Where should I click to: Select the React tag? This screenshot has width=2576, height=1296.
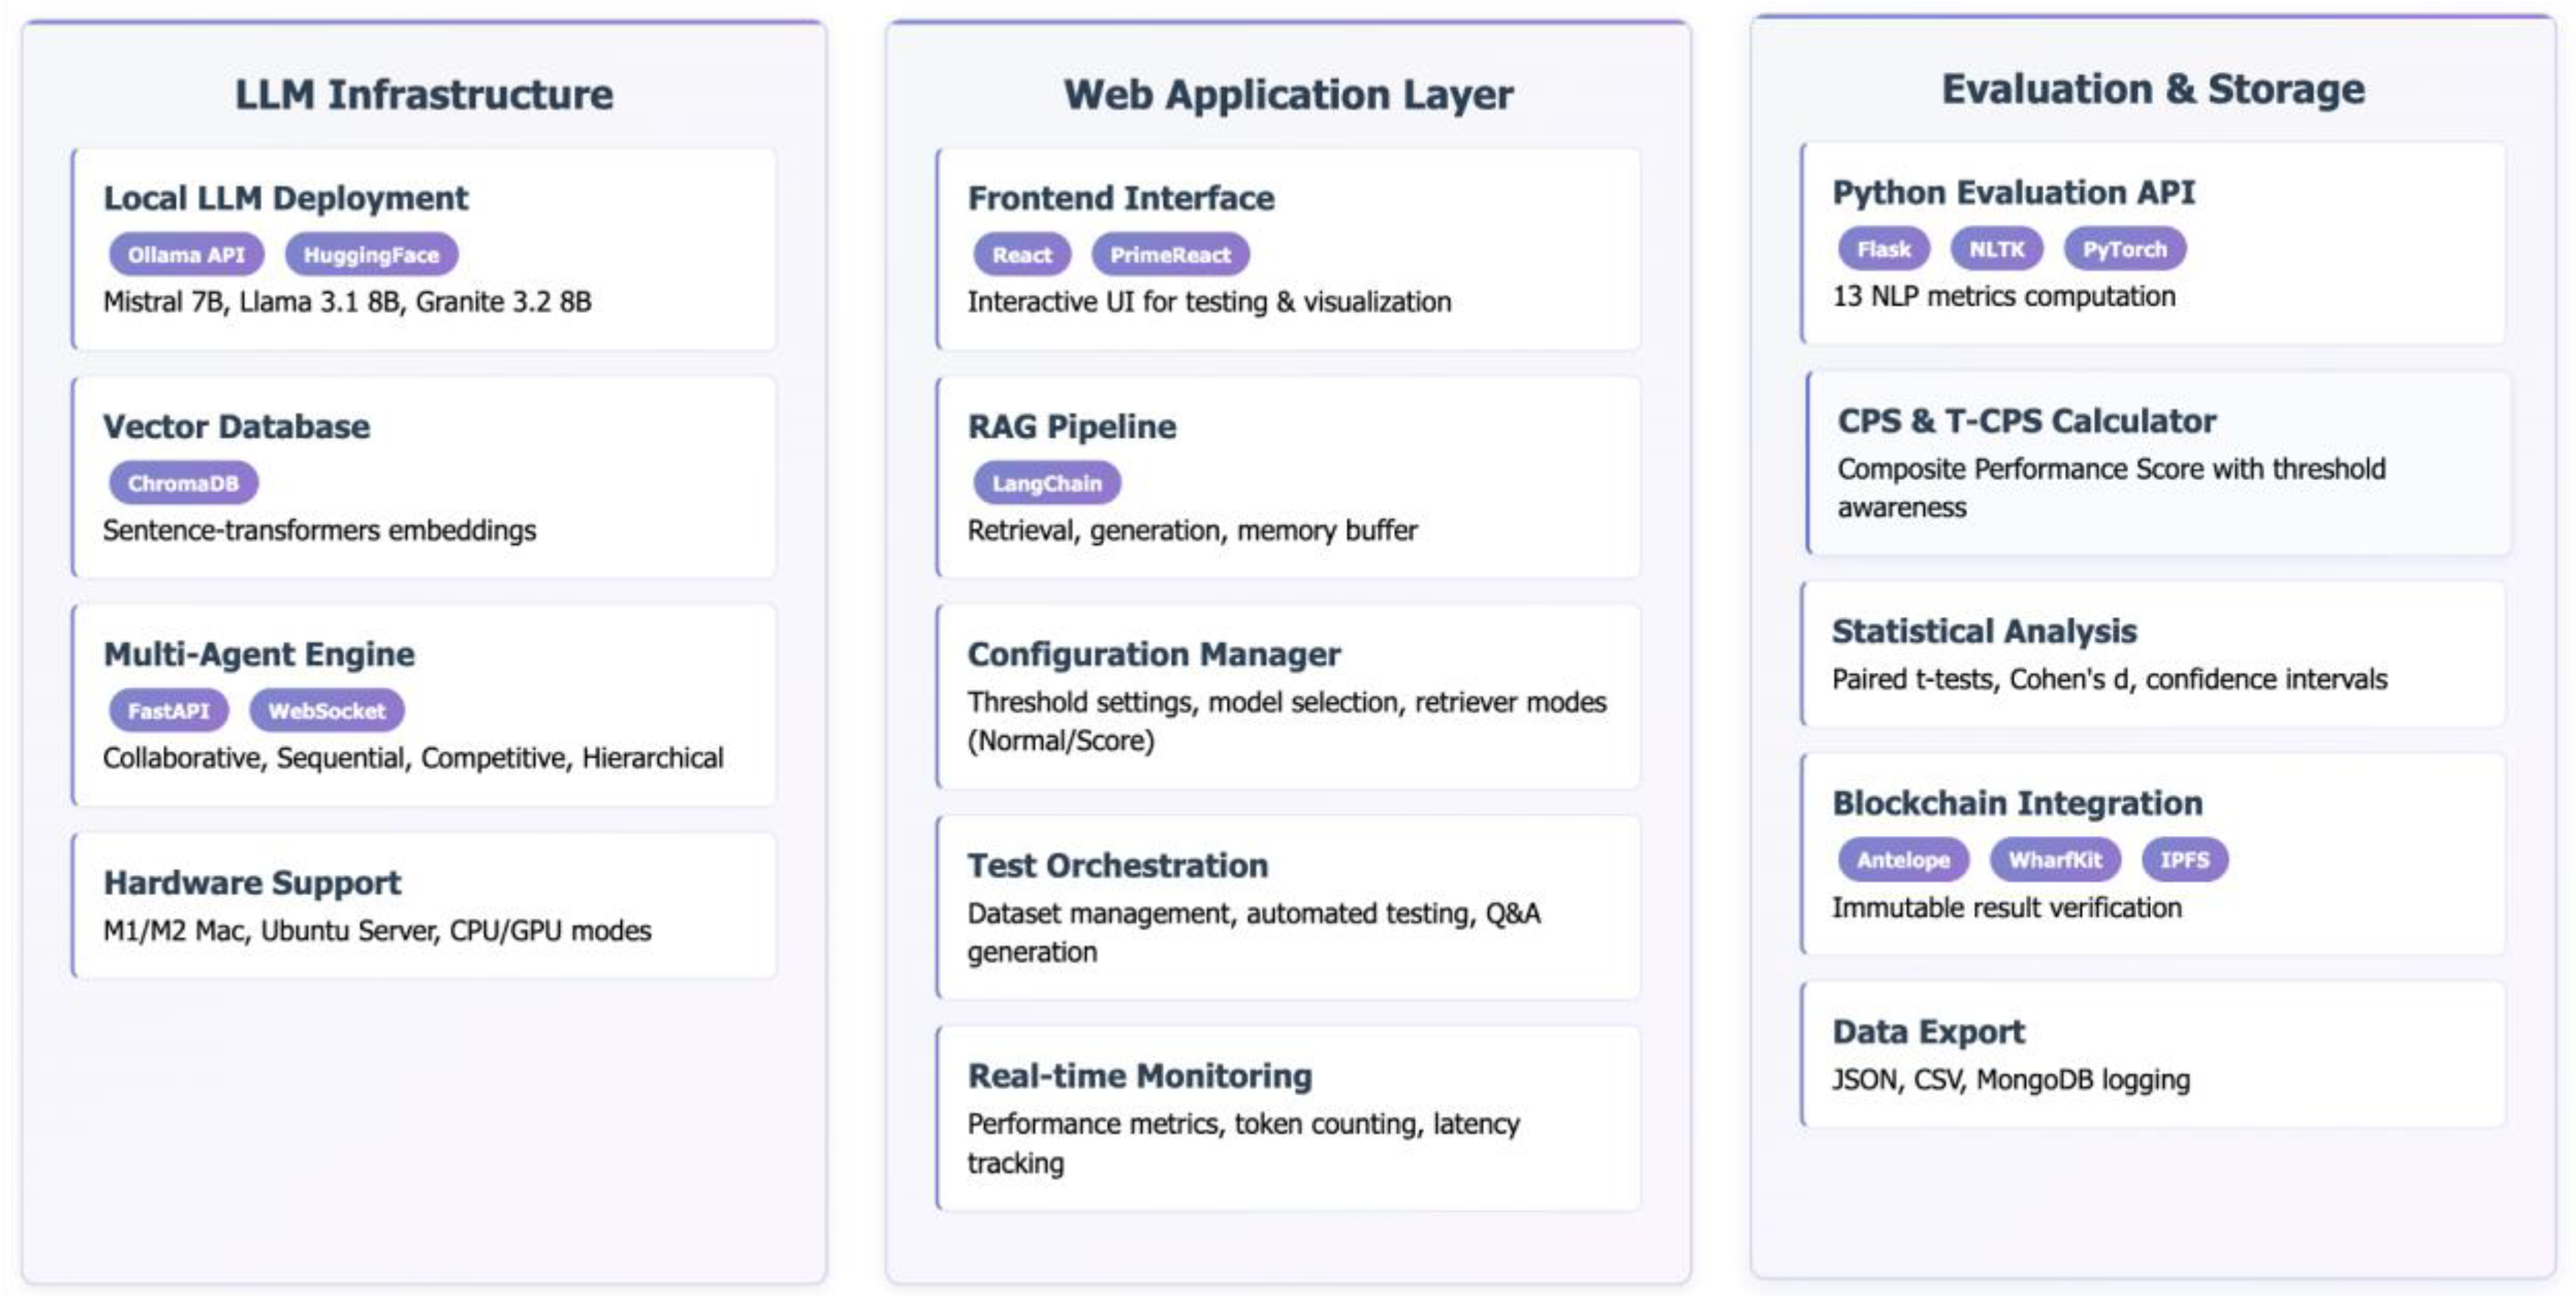click(1021, 255)
